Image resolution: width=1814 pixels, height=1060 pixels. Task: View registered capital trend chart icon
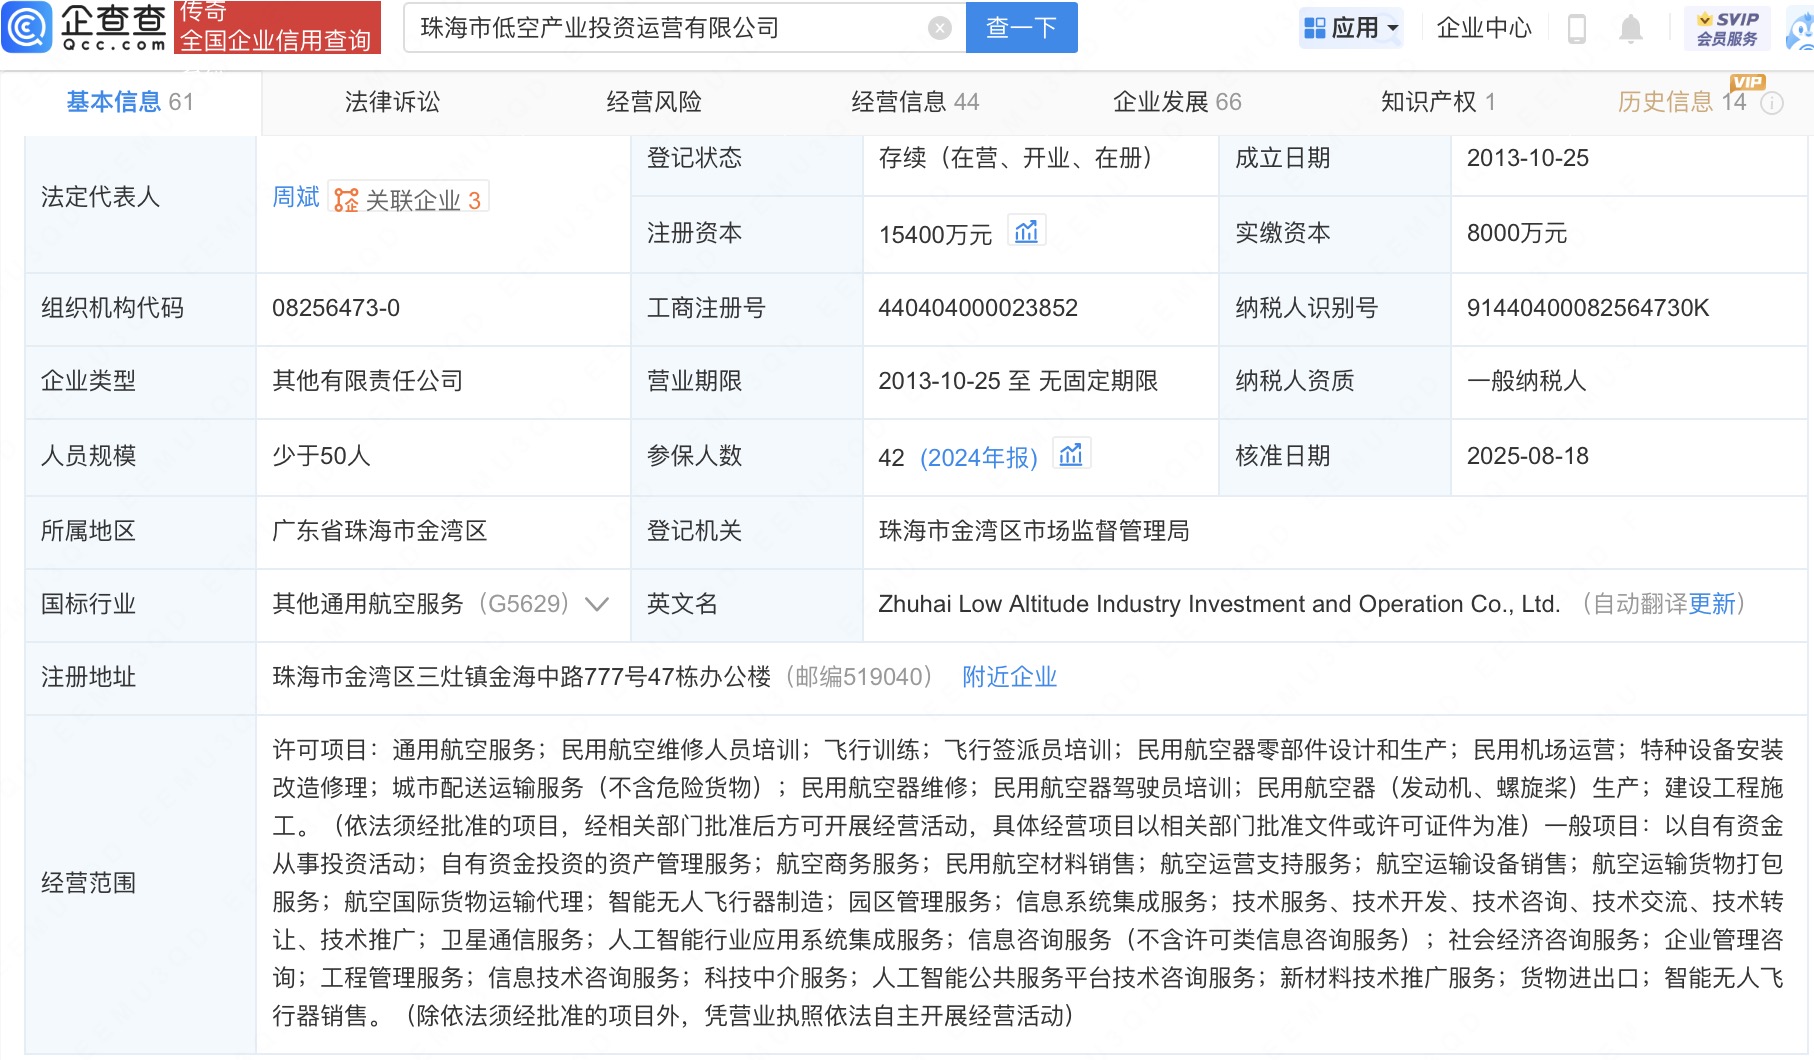tap(1026, 232)
